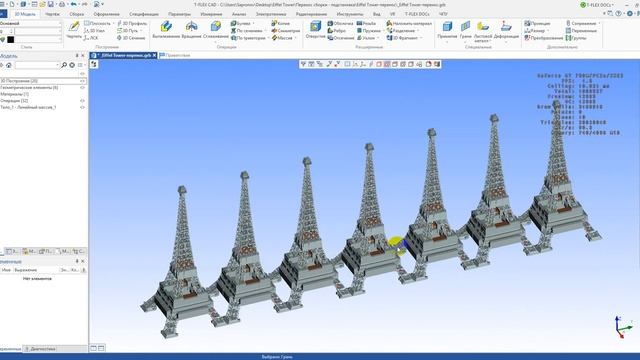Select Материалы row in model tree

pyautogui.click(x=15, y=94)
